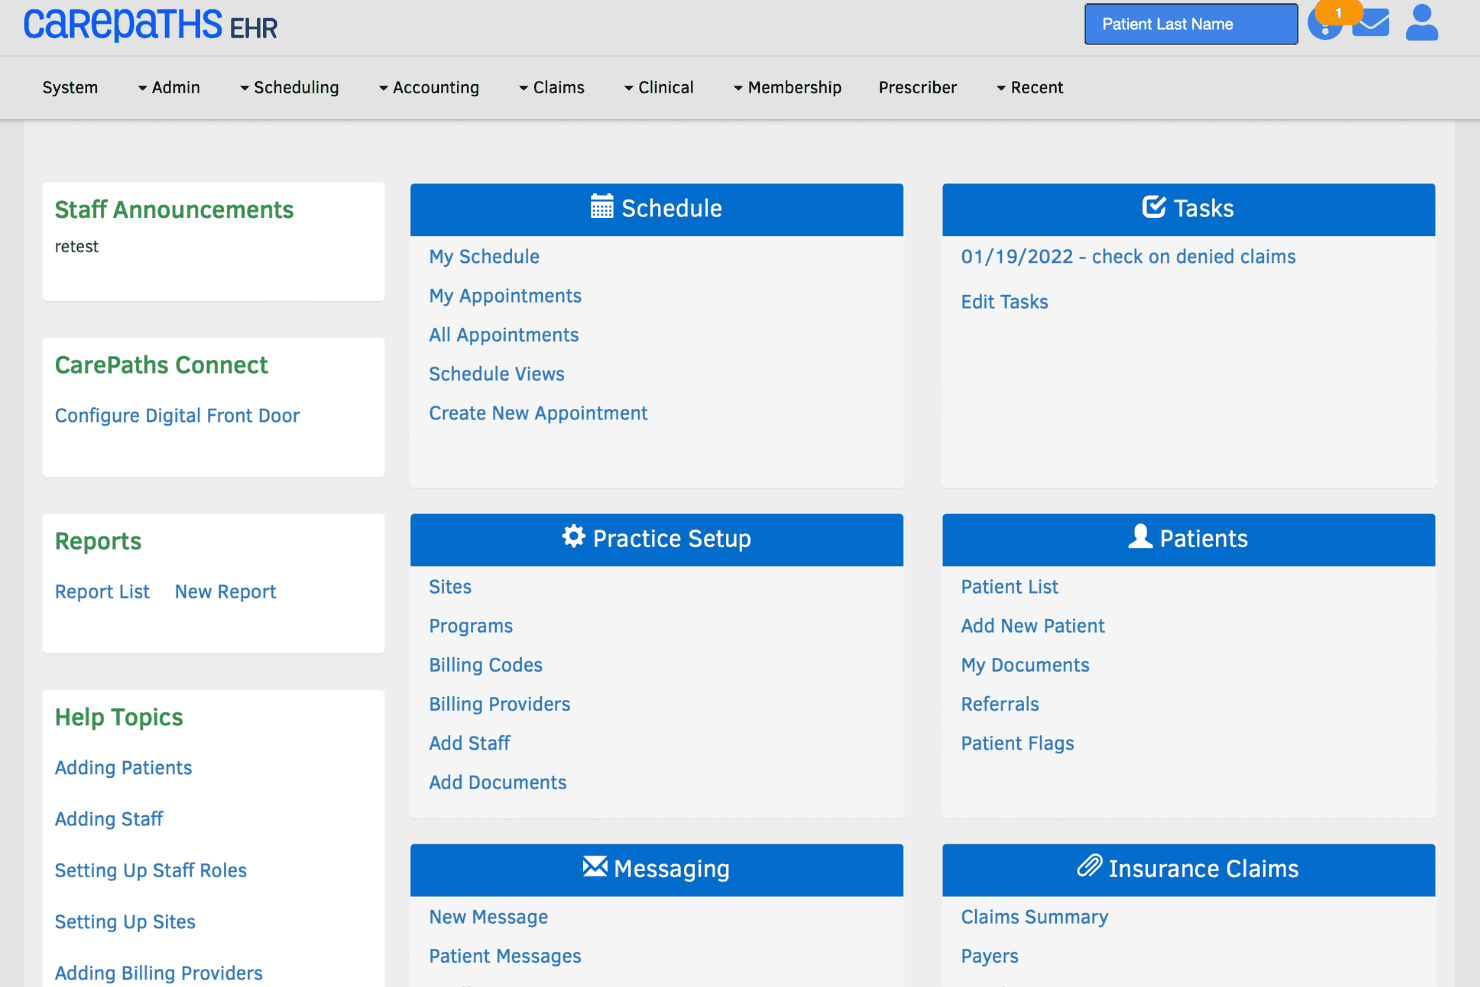Click the gear icon beside Practice Setup
This screenshot has width=1480, height=987.
[x=573, y=537]
